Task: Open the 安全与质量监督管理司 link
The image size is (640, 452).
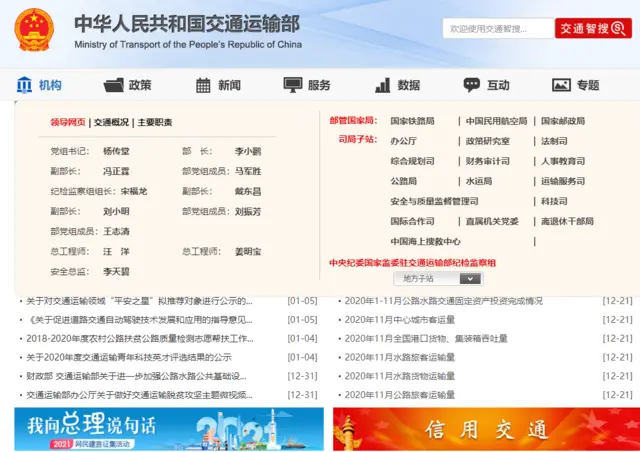Action: [x=434, y=201]
